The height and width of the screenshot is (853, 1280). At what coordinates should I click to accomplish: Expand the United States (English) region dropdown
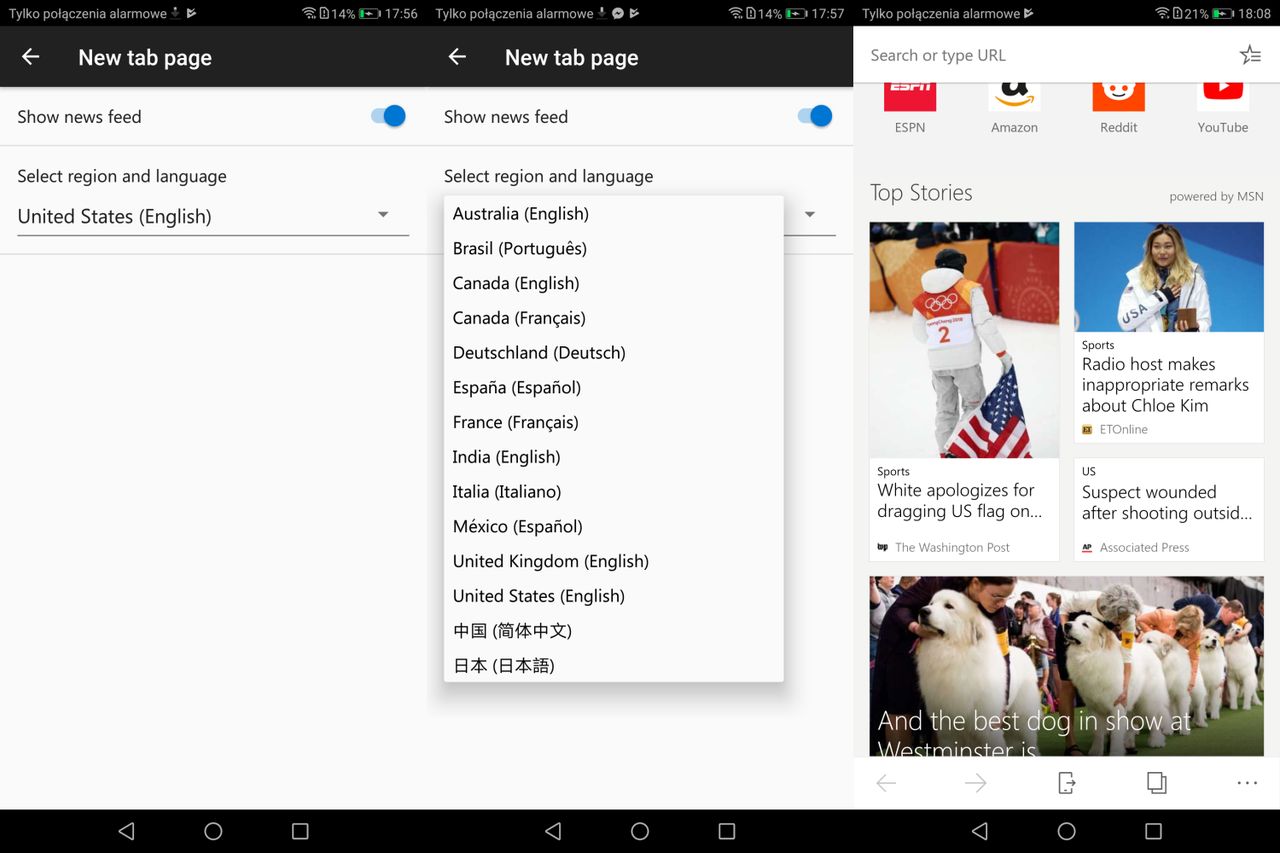coord(213,216)
